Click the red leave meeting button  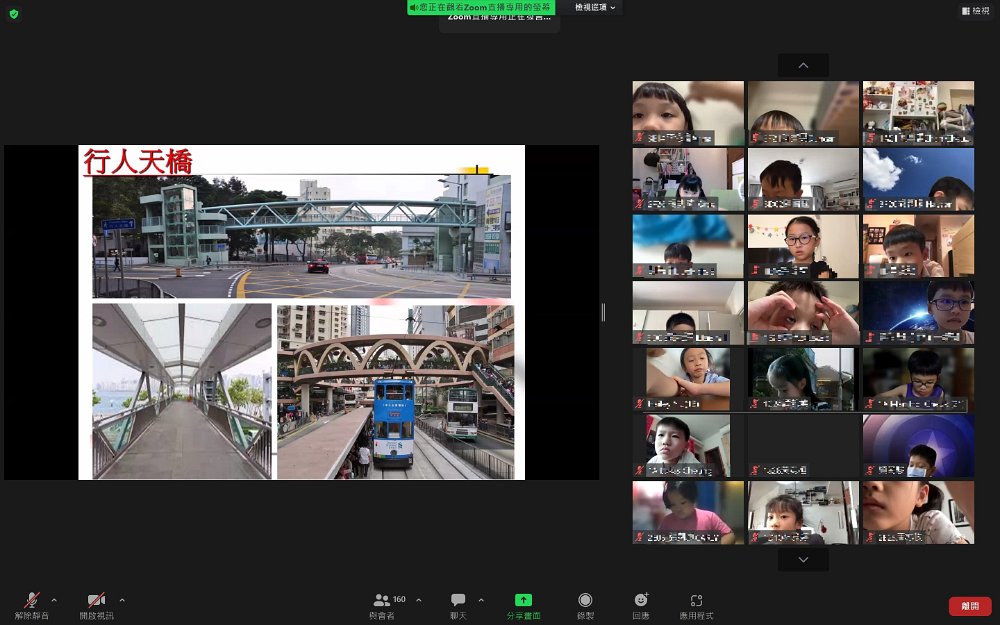969,606
